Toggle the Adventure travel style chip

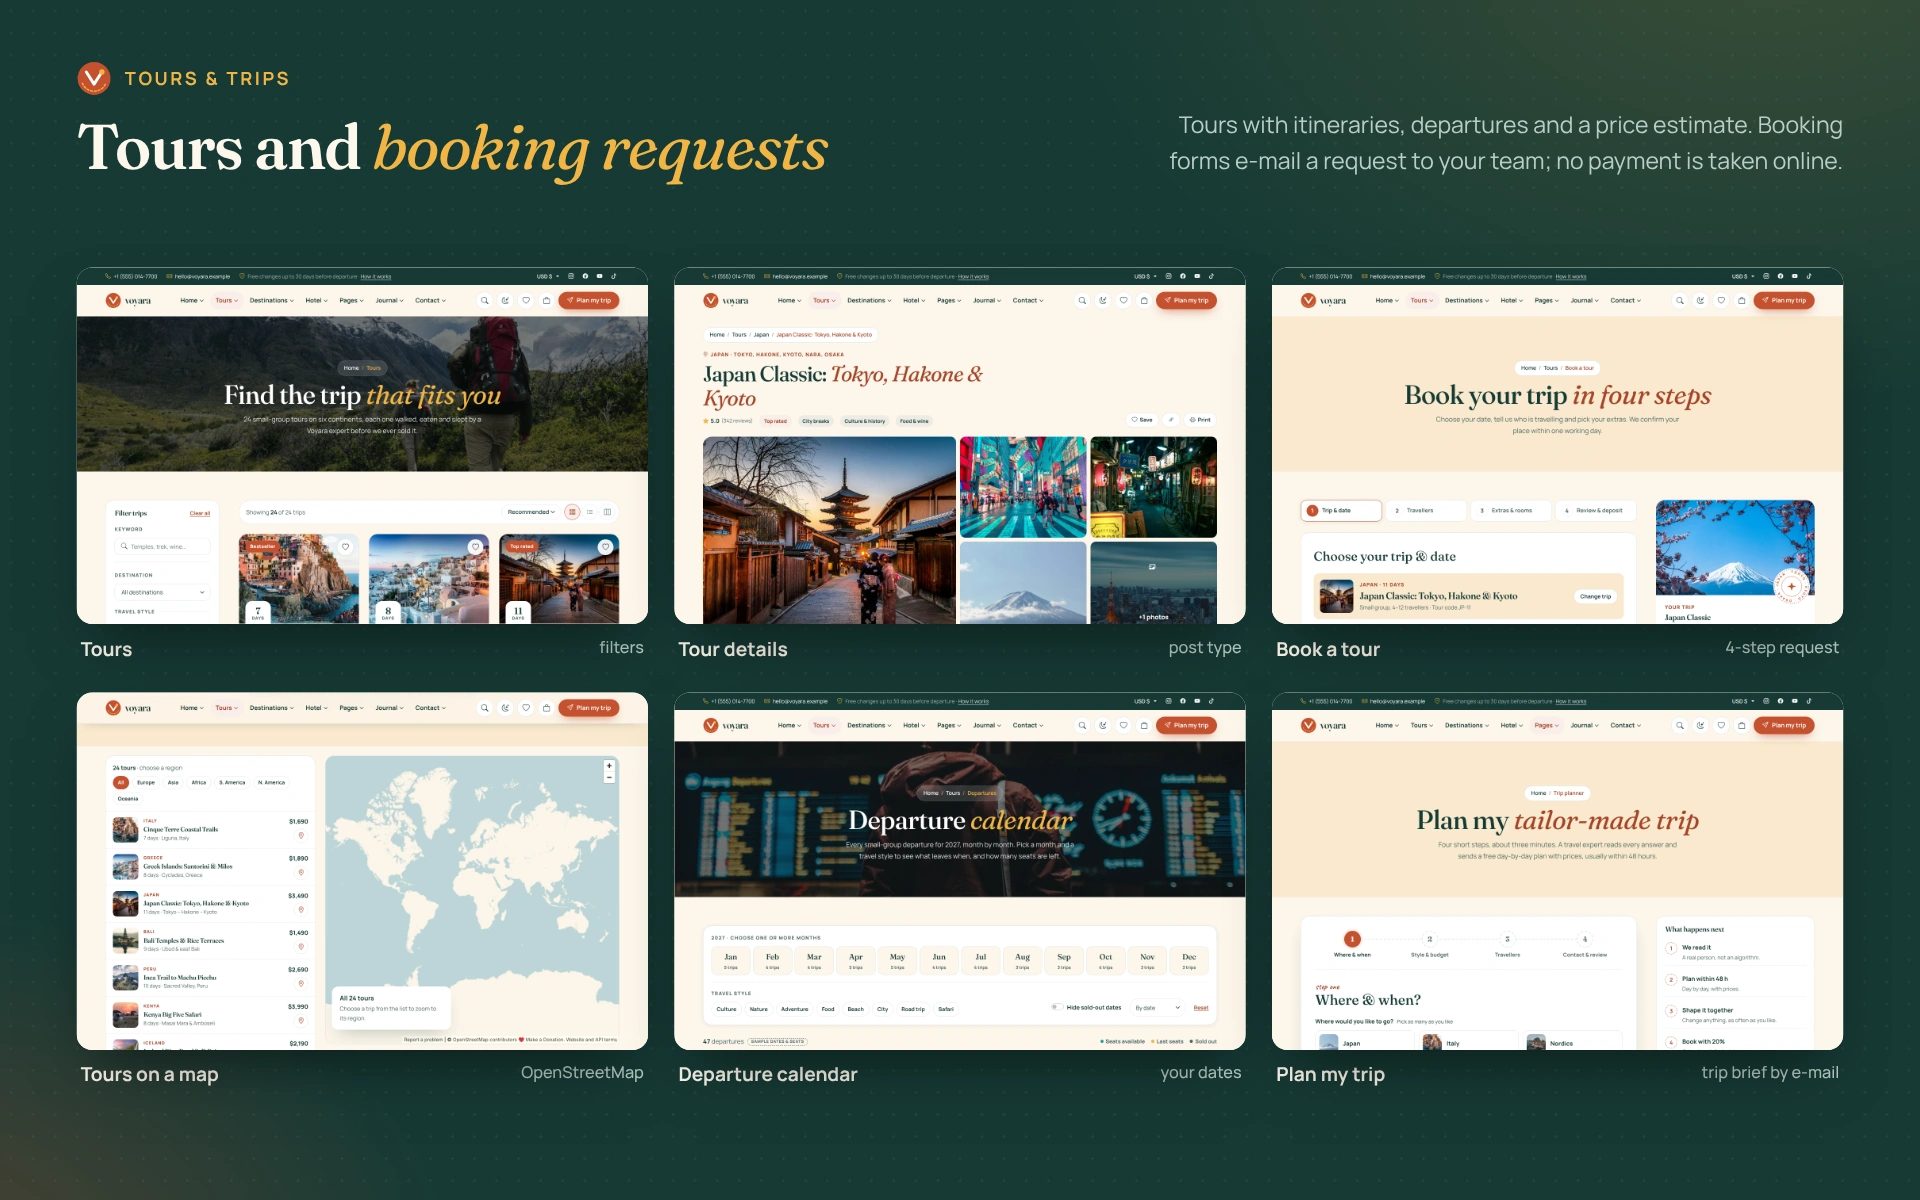795,1009
